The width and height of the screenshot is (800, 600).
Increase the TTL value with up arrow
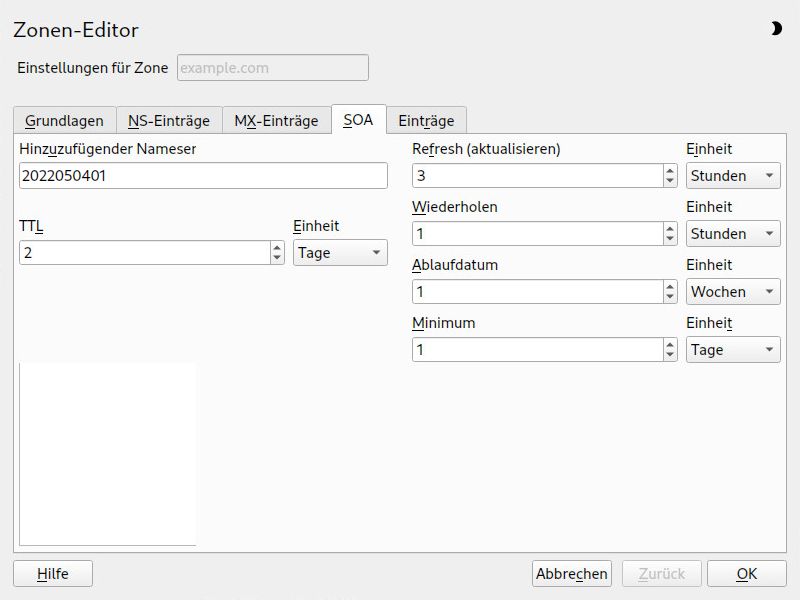click(x=277, y=247)
